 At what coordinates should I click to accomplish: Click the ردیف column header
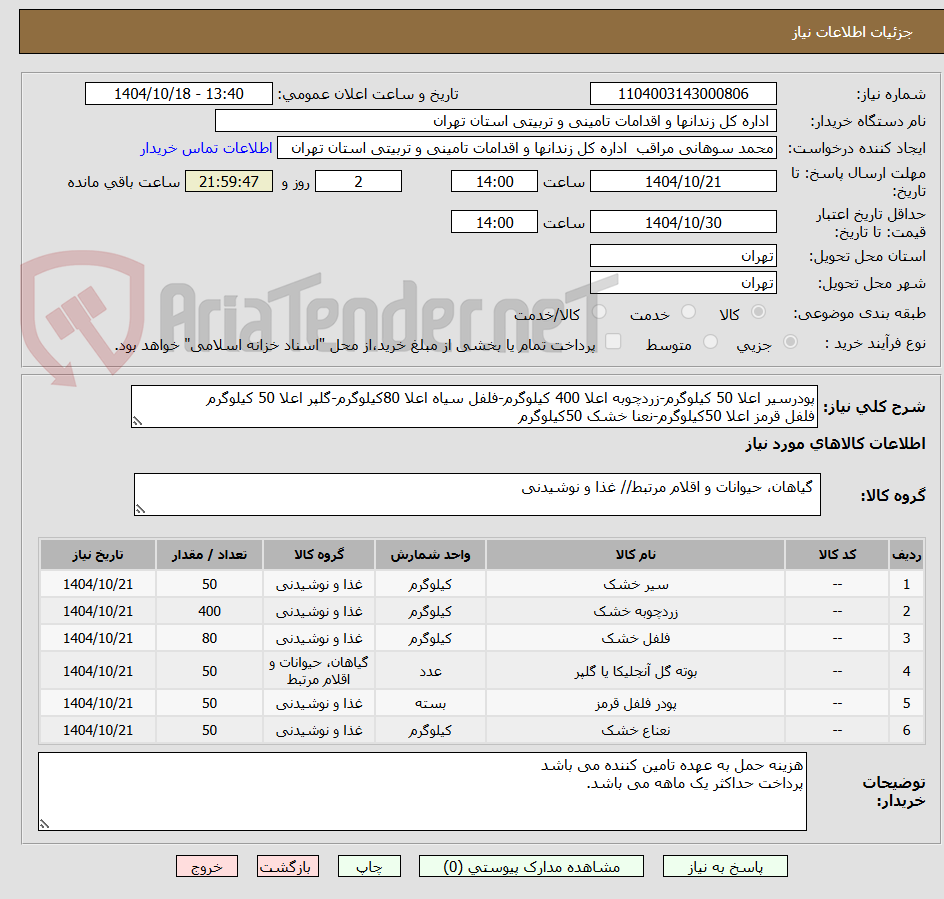906,555
